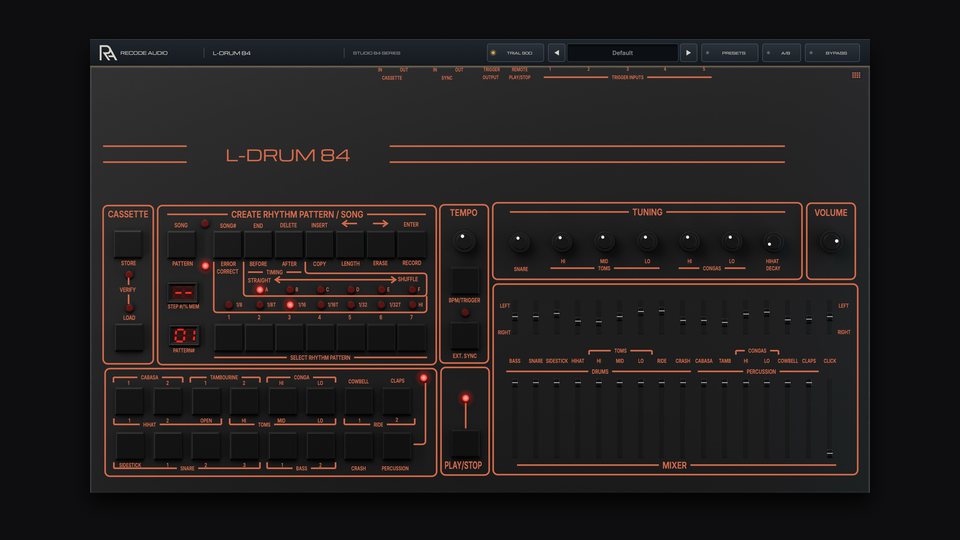The image size is (960, 540).
Task: Hit the Bass 2 pad
Action: (x=321, y=447)
